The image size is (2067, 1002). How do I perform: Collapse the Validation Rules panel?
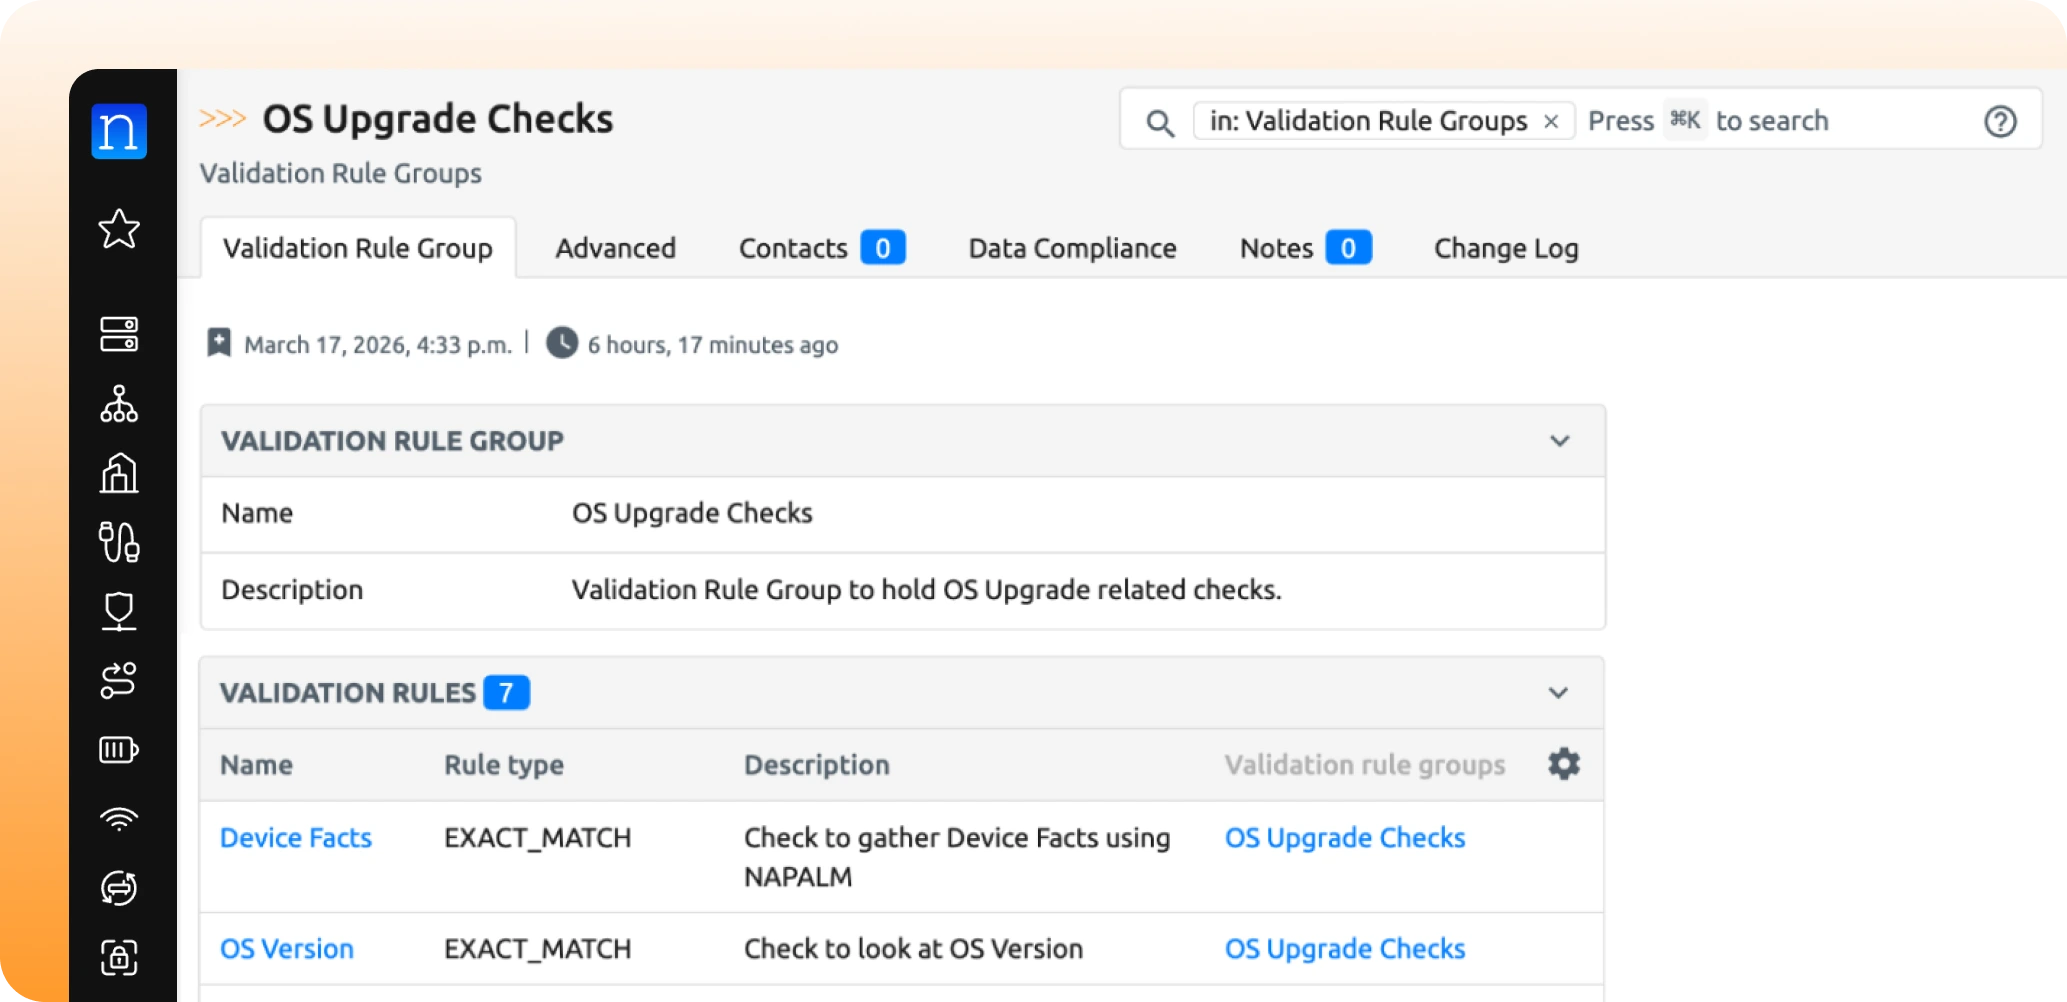[1558, 693]
